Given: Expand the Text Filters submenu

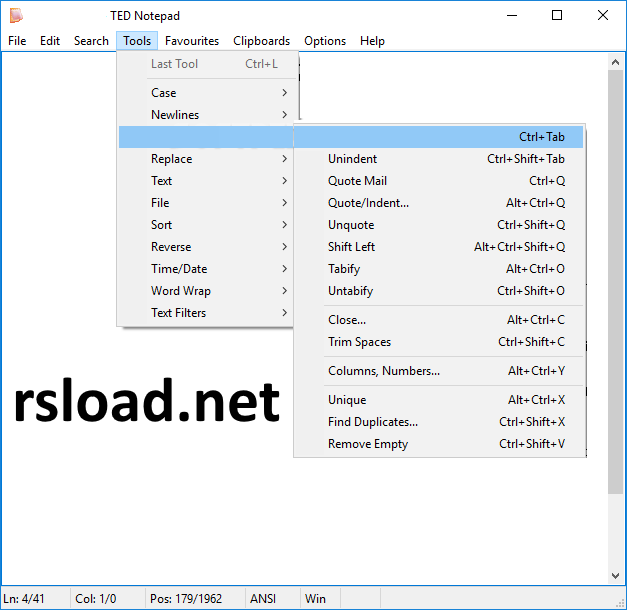Looking at the screenshot, I should [206, 313].
